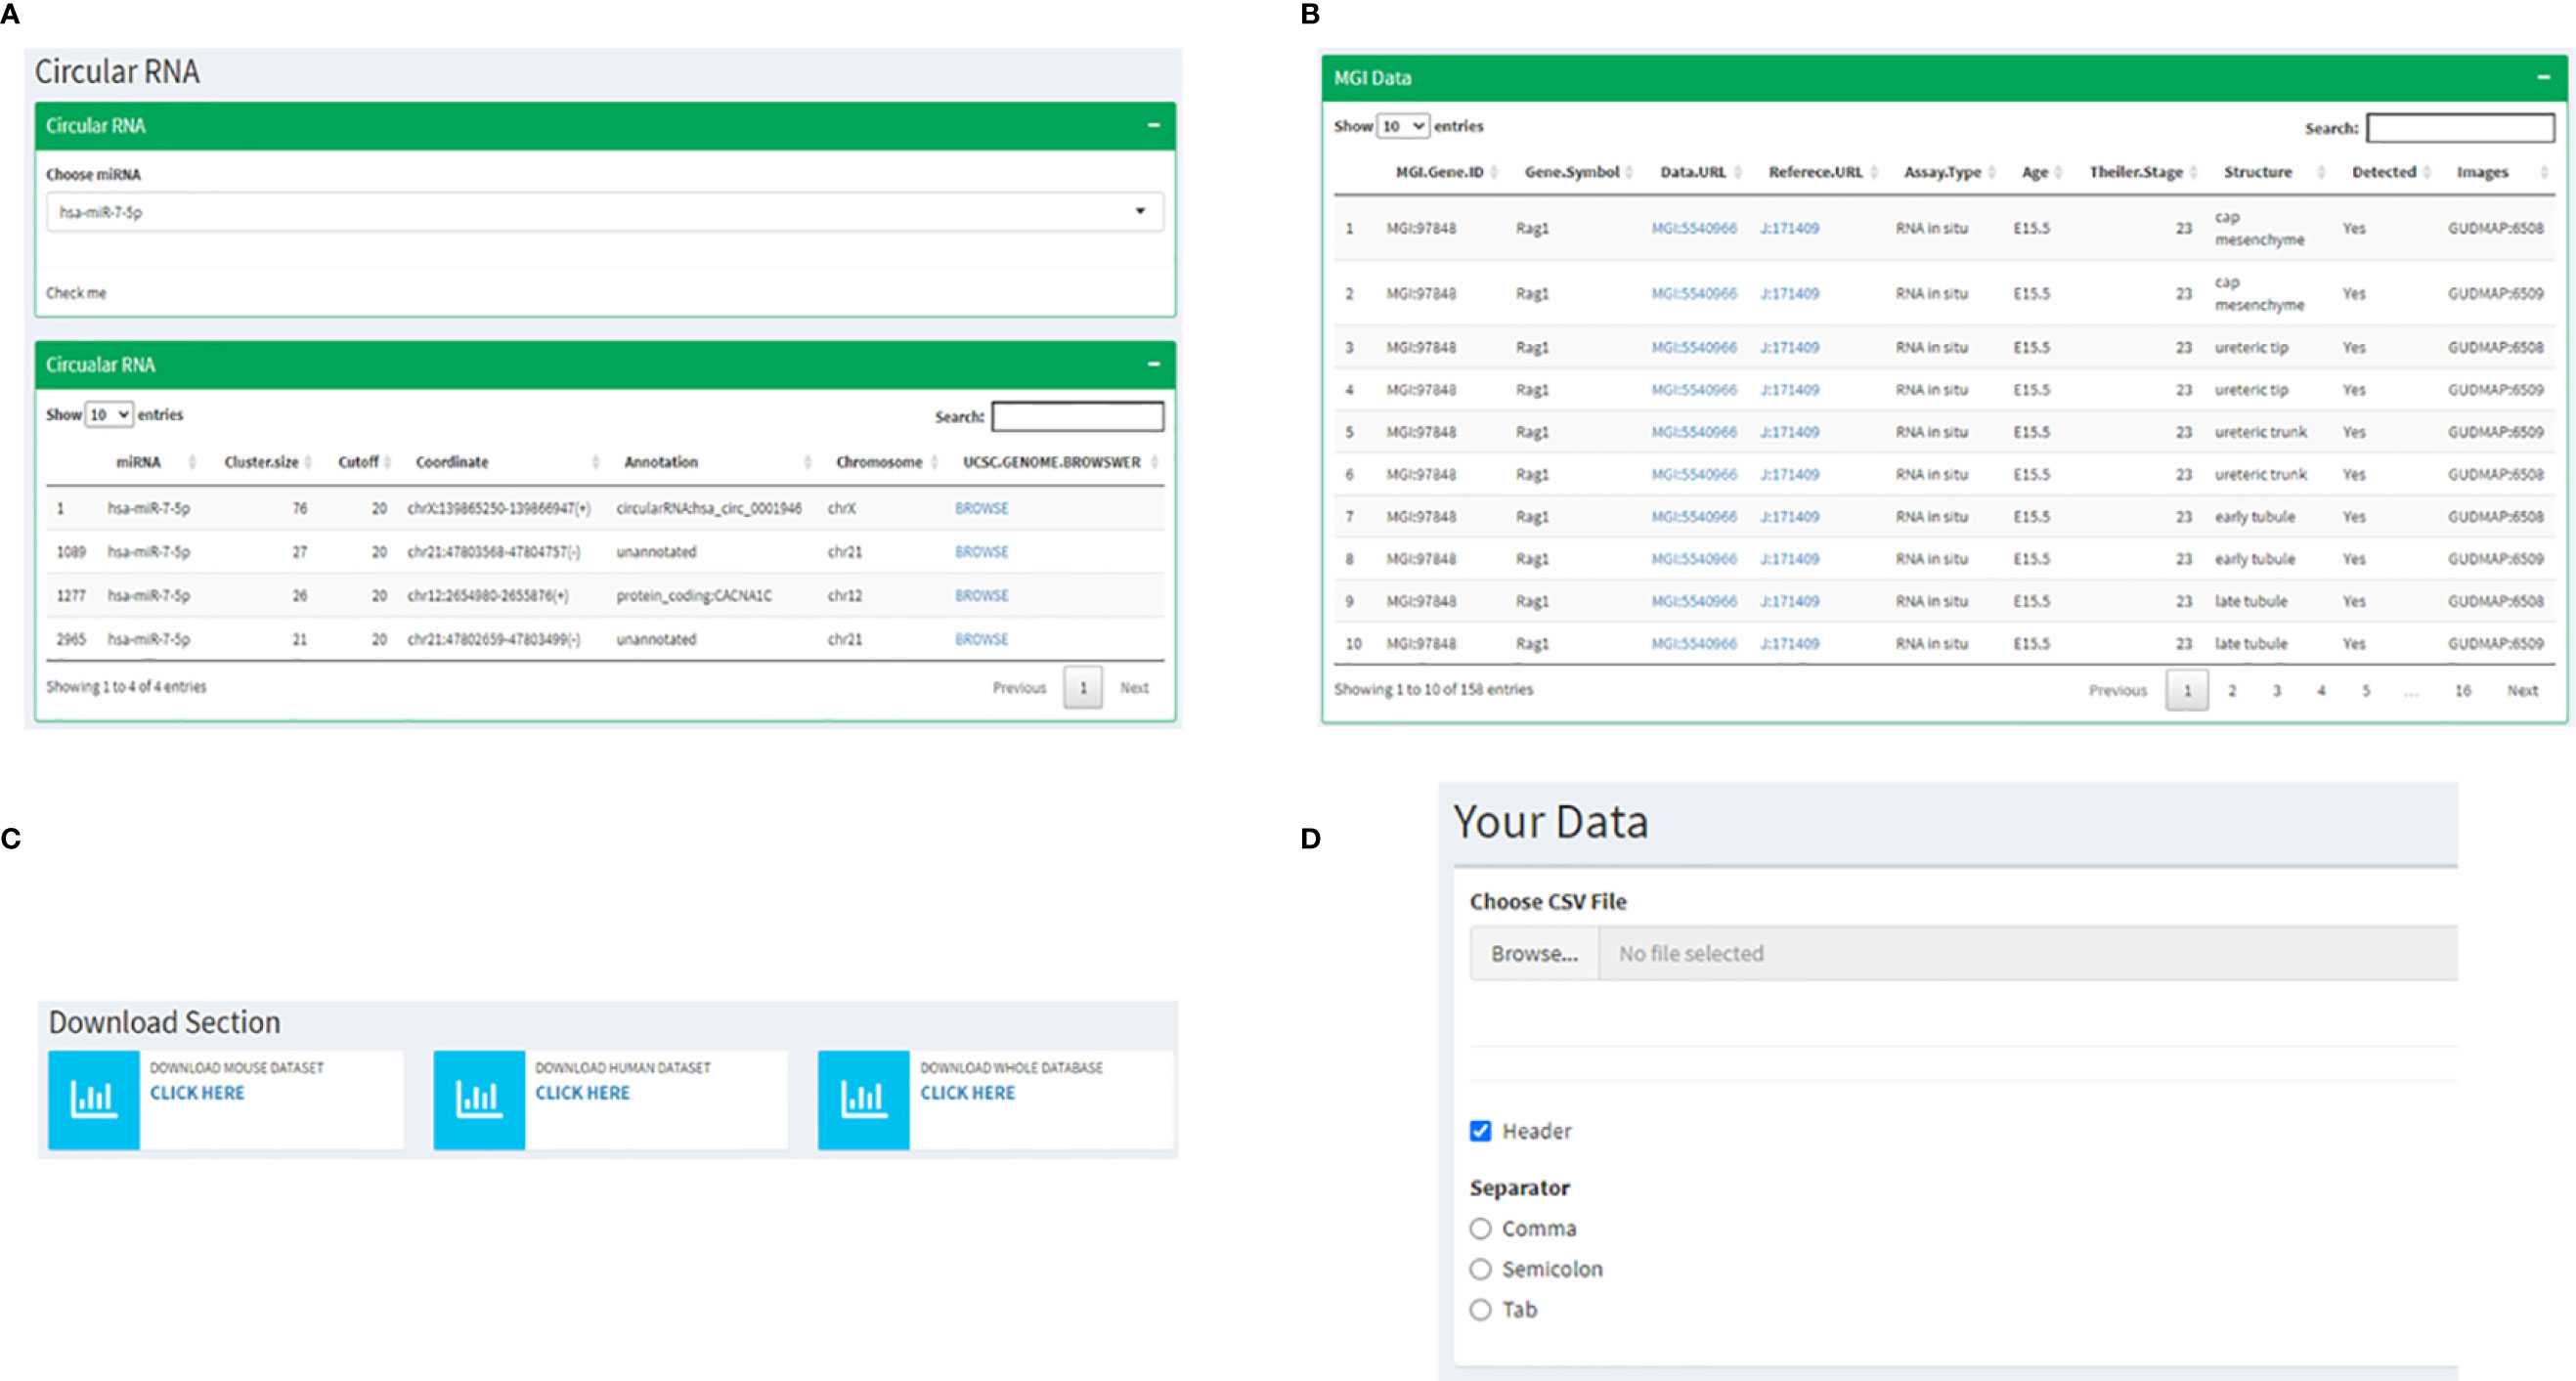Sort MGI table by Theiler.Stage
Viewport: 2576px width, 1381px height.
pyautogui.click(x=2135, y=172)
